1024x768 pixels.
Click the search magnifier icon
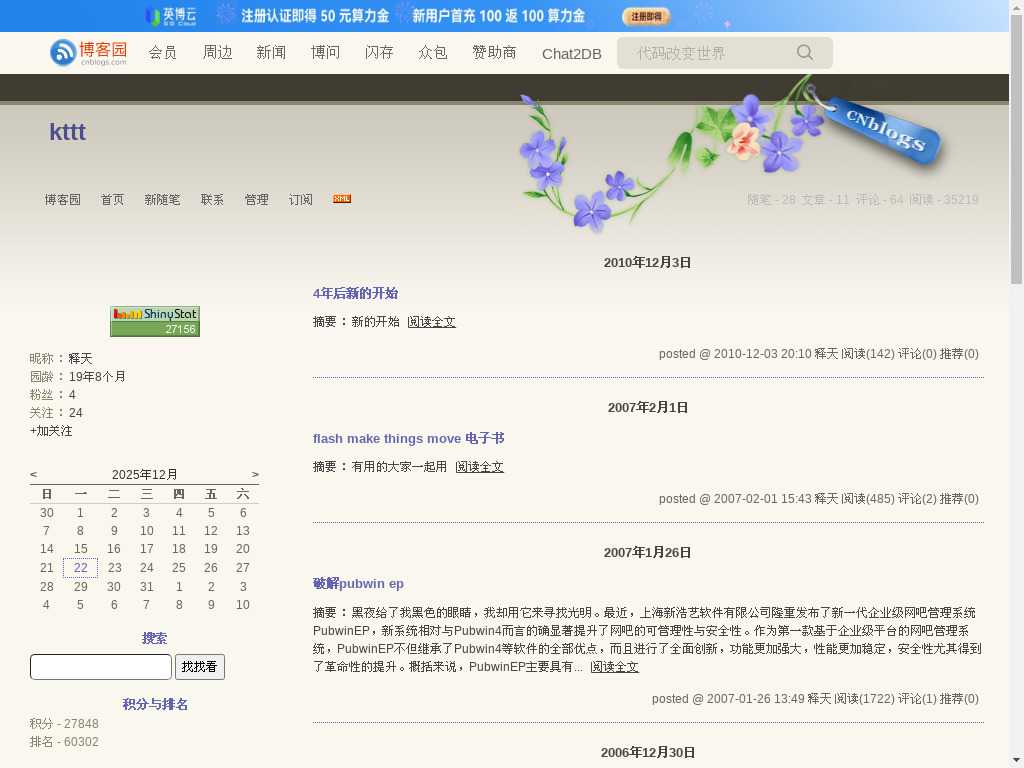pos(805,53)
